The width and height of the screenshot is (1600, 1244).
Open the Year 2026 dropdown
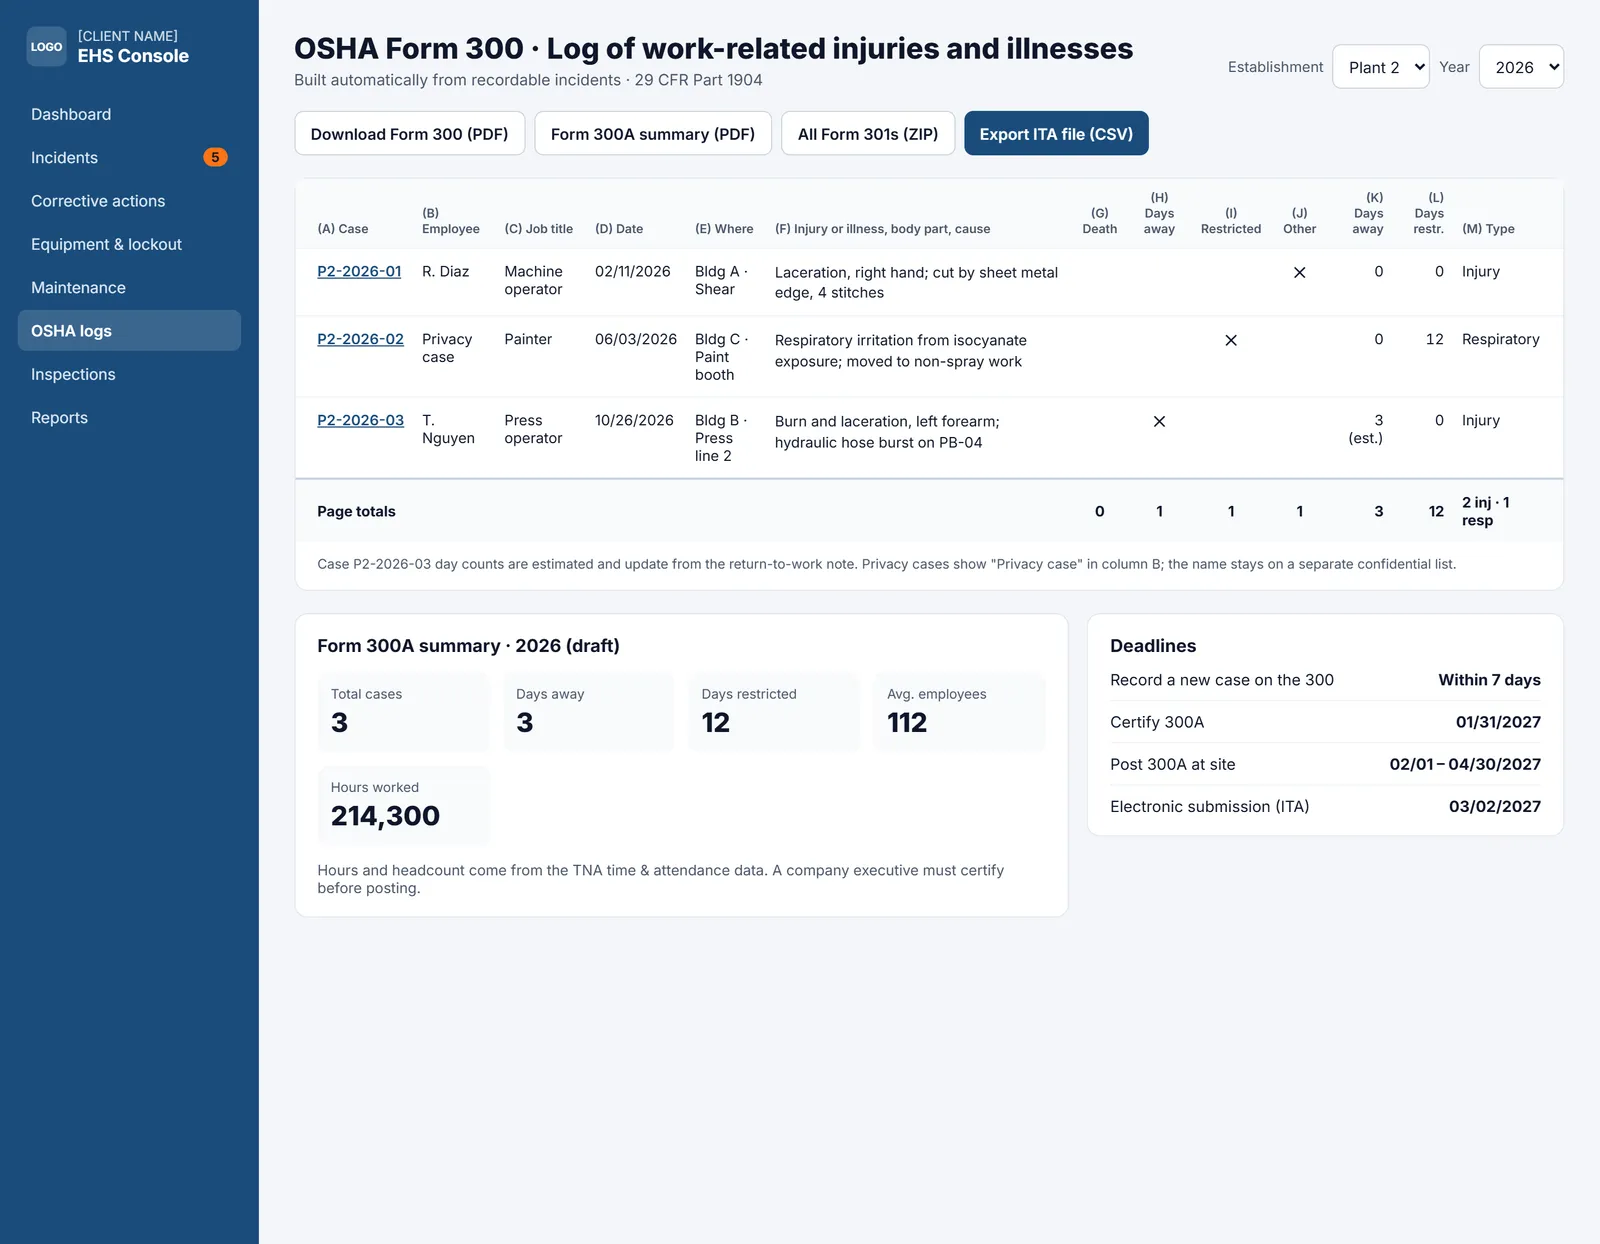[1521, 67]
